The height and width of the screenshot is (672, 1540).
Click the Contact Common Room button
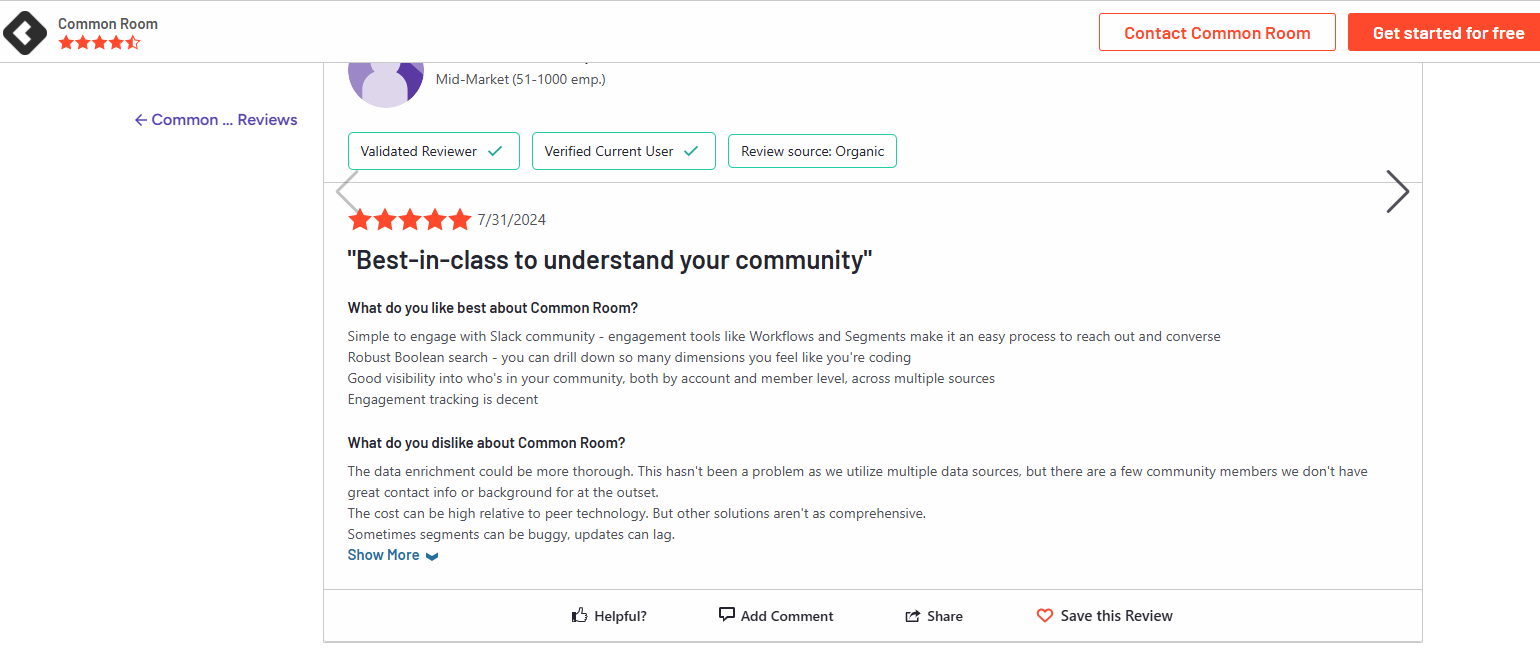click(1217, 33)
